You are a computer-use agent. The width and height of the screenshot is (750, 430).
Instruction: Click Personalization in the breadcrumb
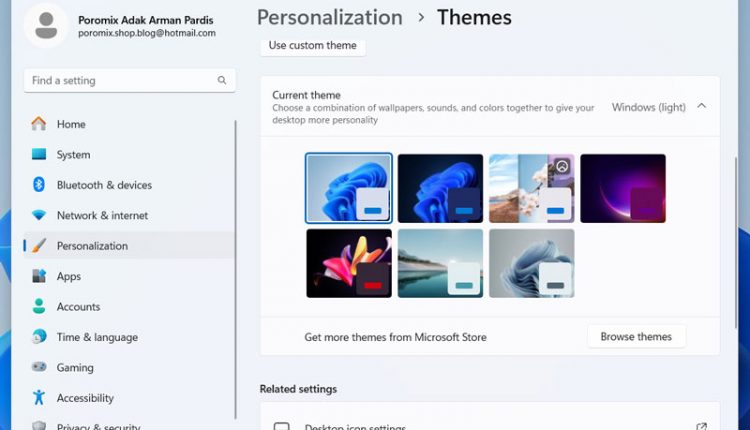pos(330,18)
